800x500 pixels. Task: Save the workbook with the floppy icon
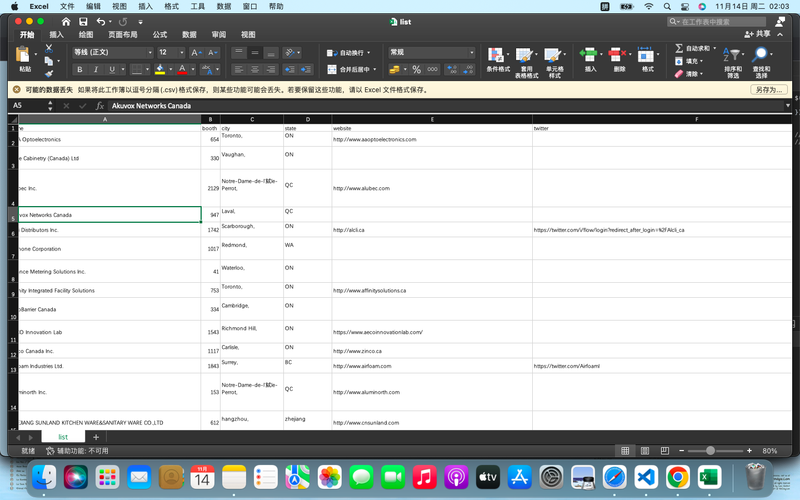[83, 21]
